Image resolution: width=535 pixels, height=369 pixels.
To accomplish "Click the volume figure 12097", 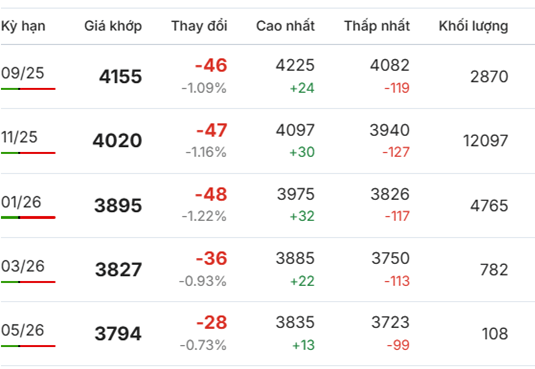I will point(486,141).
